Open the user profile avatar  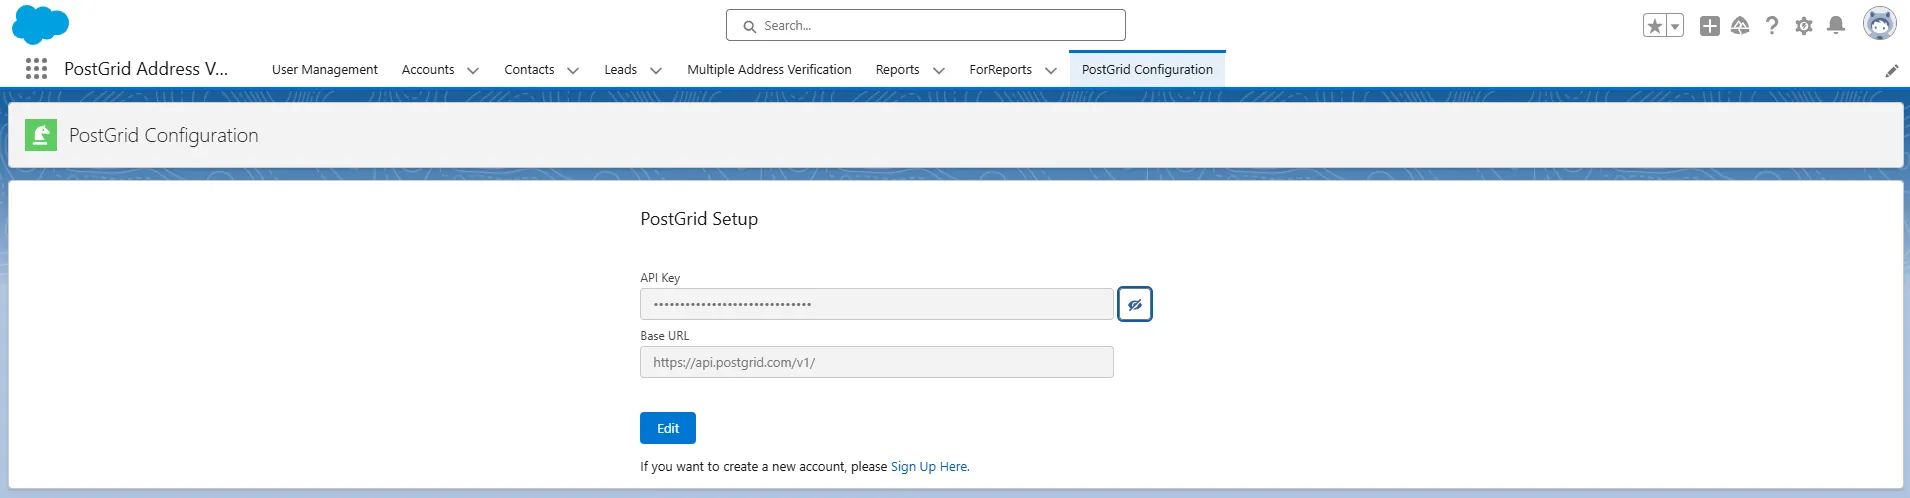click(1880, 24)
